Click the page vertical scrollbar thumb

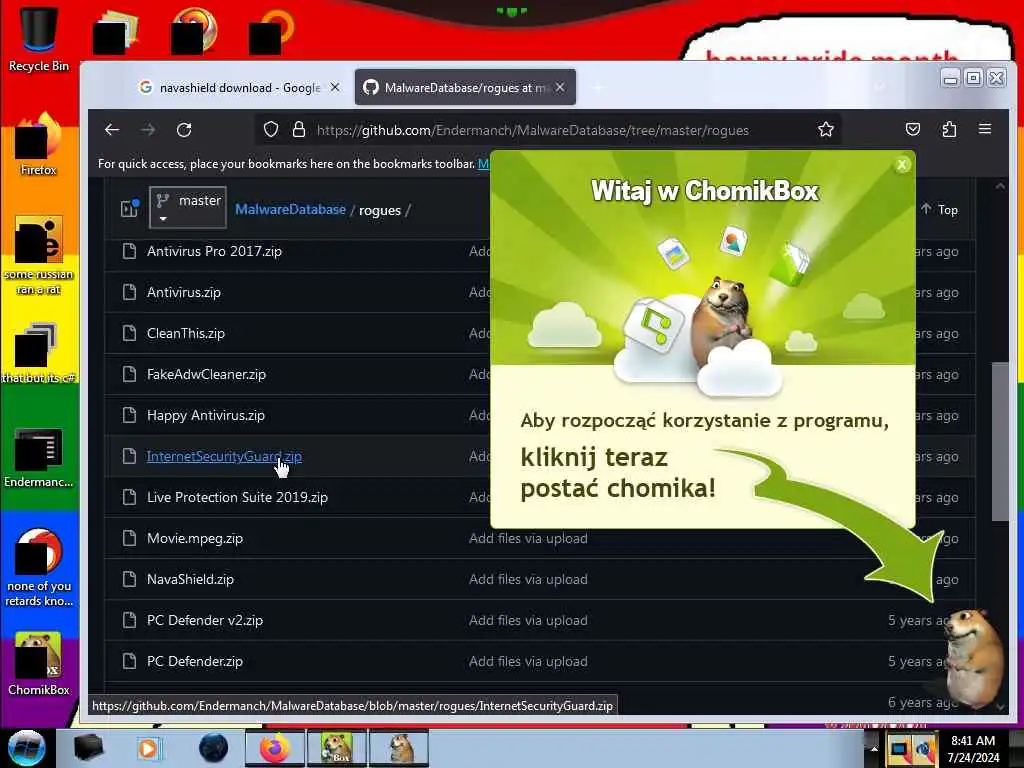click(x=1000, y=441)
